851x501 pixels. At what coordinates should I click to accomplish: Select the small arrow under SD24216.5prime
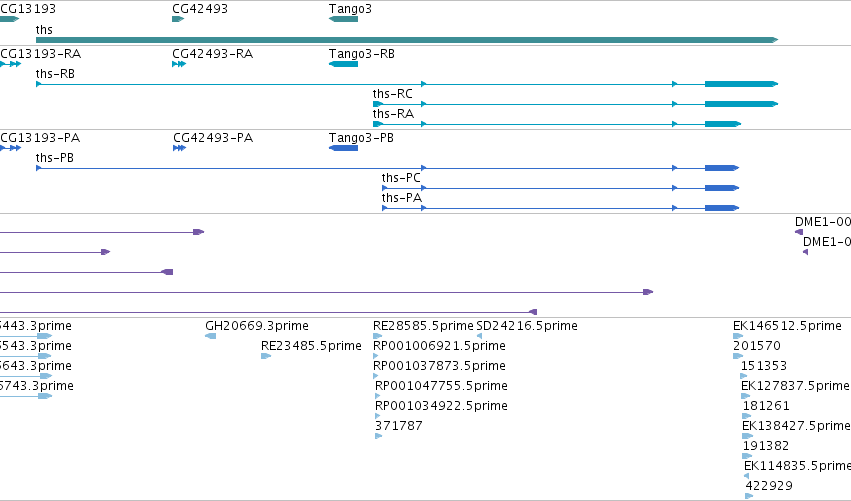click(479, 336)
